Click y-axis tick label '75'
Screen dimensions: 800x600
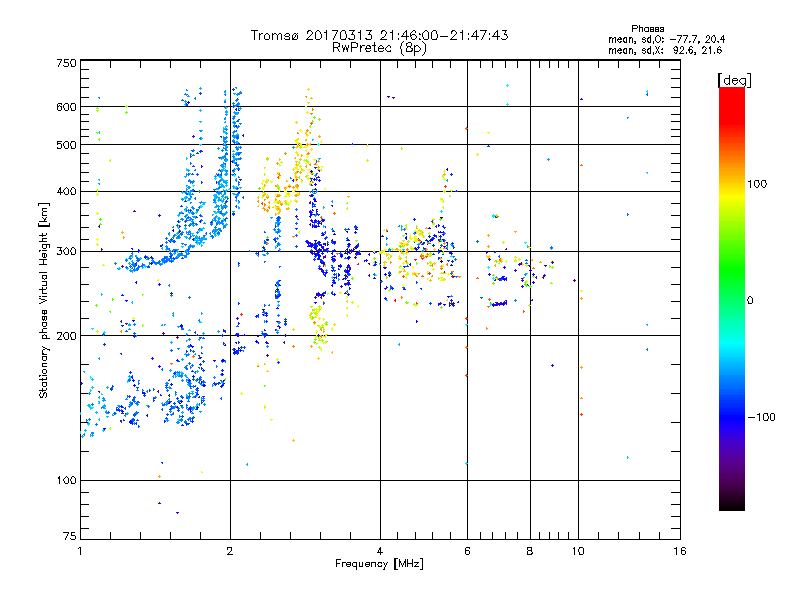pos(70,536)
